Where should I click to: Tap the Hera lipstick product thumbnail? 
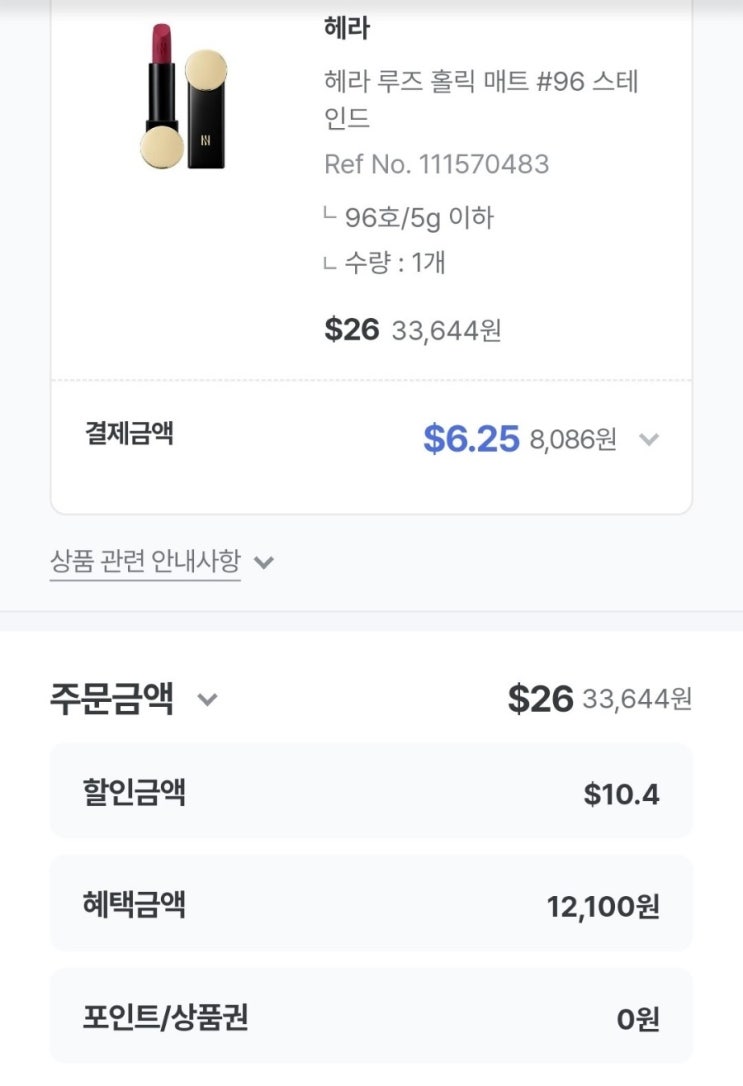coord(184,97)
